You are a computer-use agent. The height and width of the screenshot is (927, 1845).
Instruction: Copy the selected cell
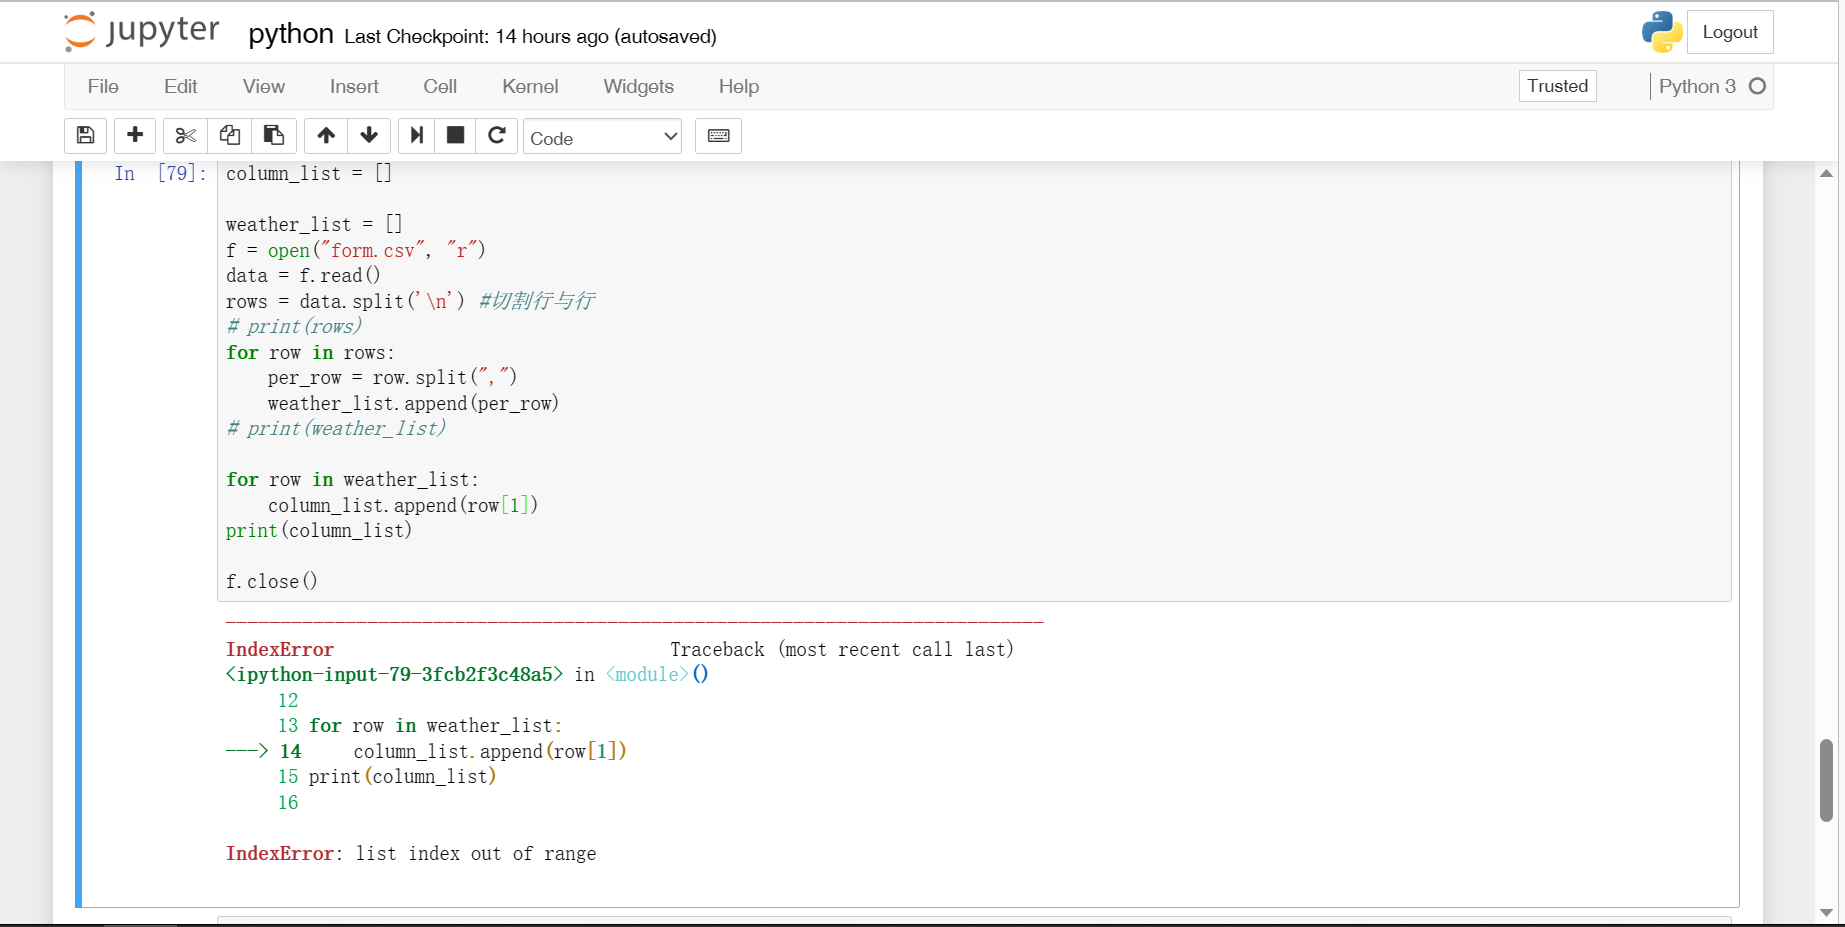click(x=229, y=136)
